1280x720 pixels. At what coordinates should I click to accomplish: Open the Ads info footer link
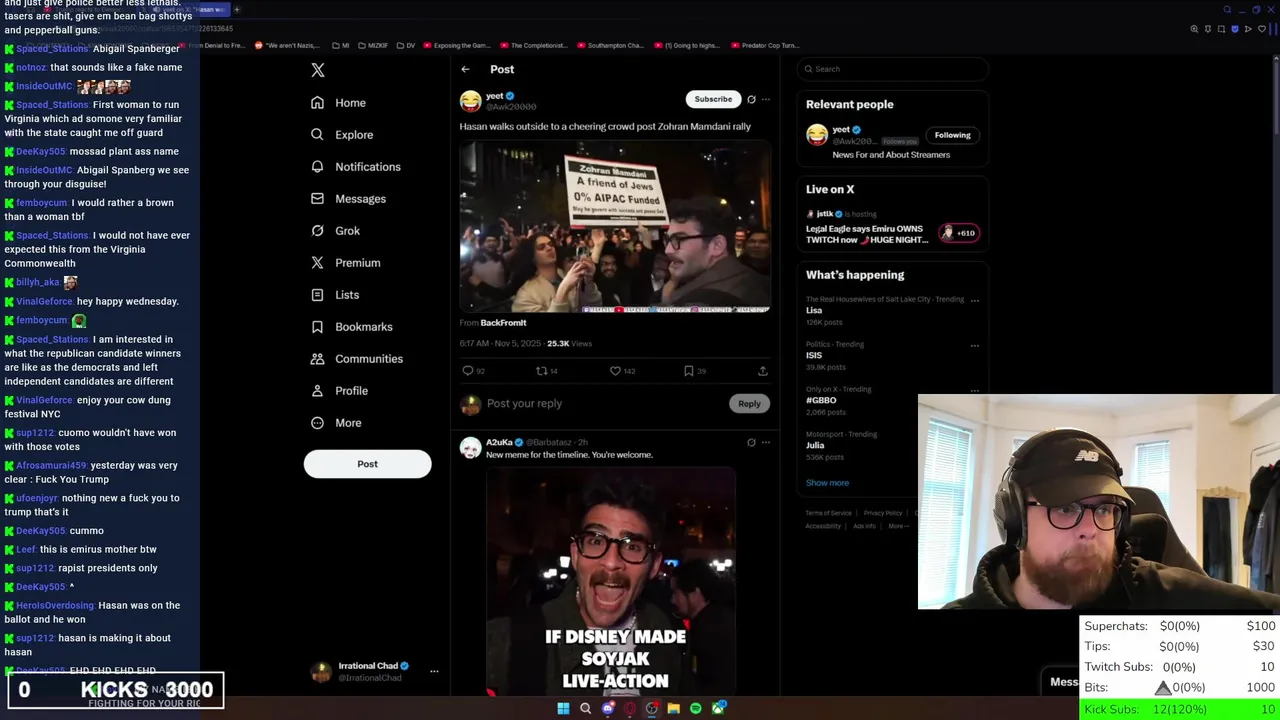tap(864, 526)
